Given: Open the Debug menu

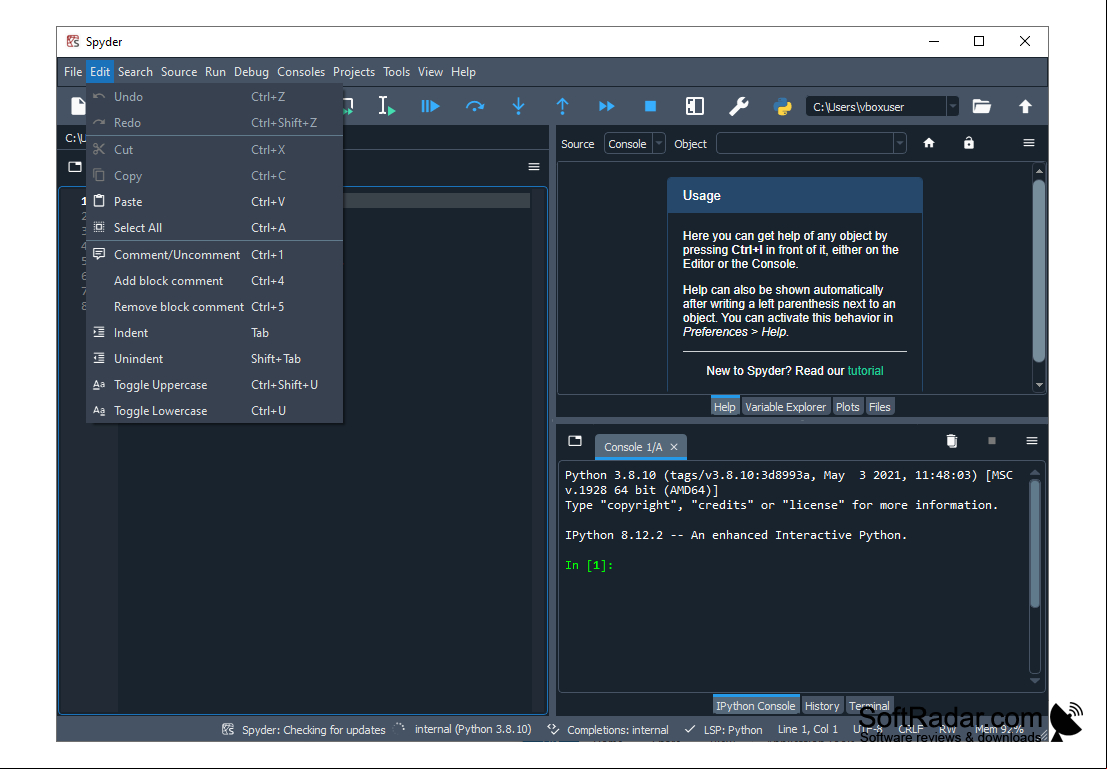Looking at the screenshot, I should tap(251, 72).
